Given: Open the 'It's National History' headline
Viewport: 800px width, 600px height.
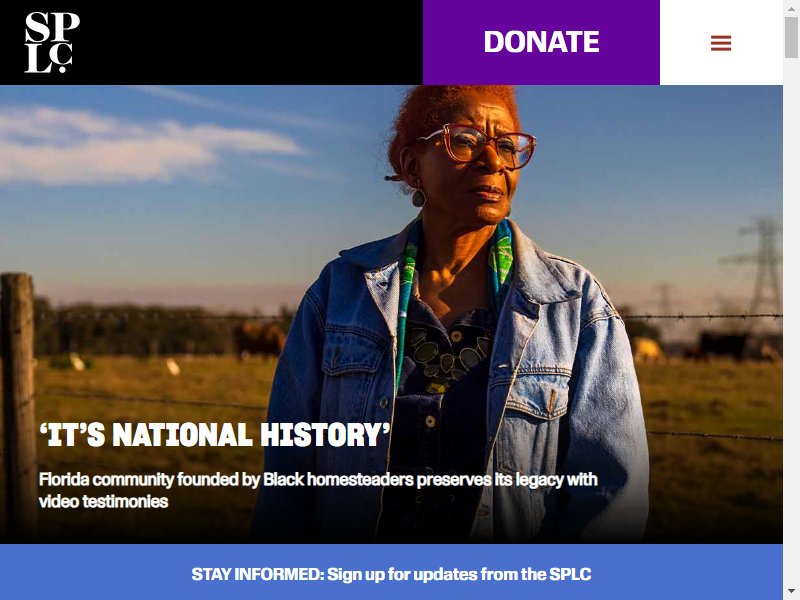Looking at the screenshot, I should click(x=215, y=435).
